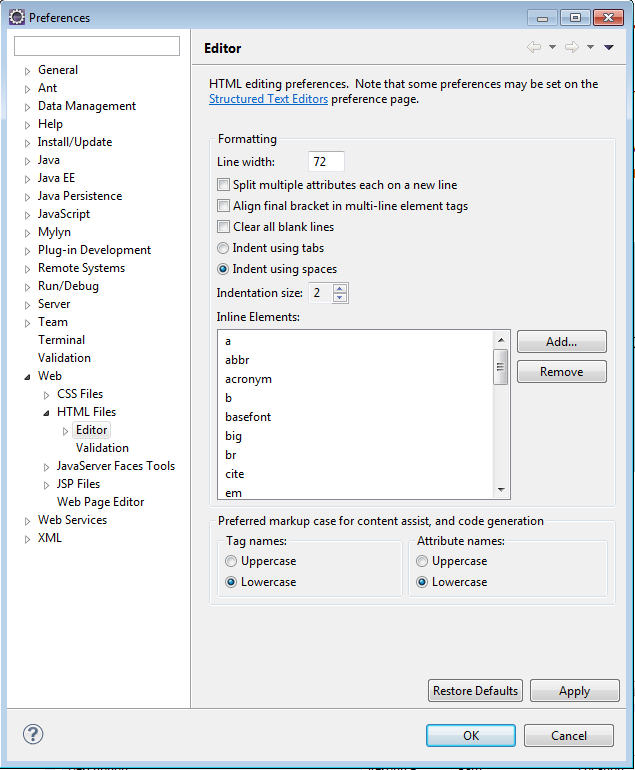635x770 pixels.
Task: Decrease indentation size with down arrow
Action: (340, 298)
